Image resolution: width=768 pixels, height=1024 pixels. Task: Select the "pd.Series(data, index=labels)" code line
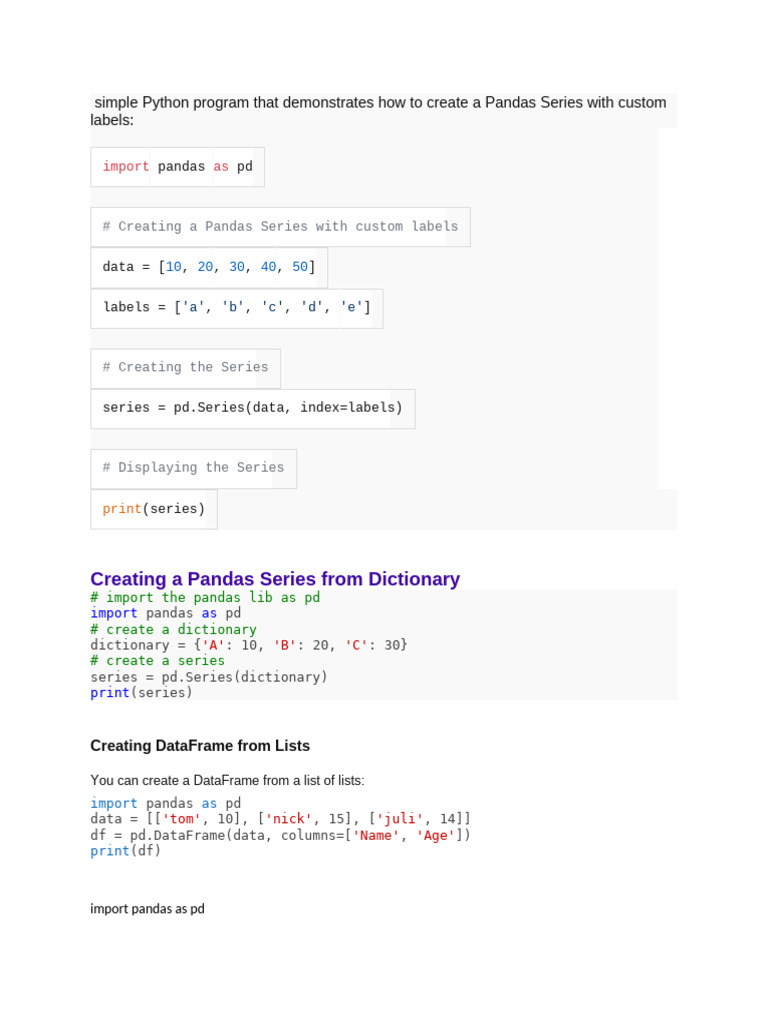252,408
